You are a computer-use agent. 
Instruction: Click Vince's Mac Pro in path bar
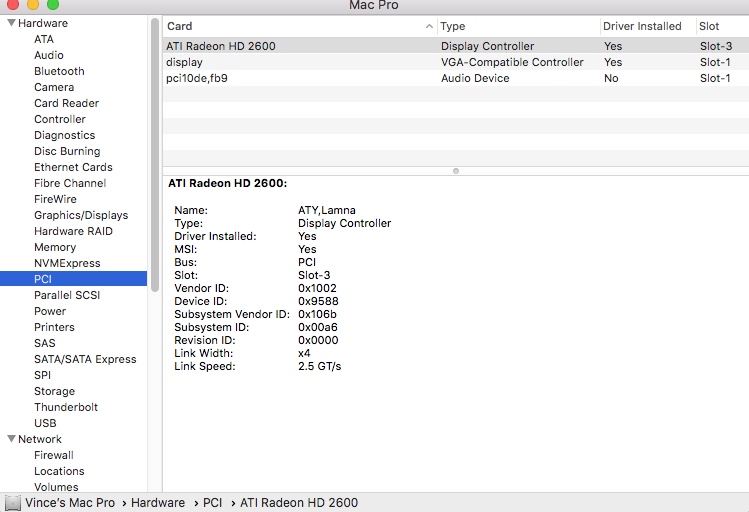click(x=70, y=503)
